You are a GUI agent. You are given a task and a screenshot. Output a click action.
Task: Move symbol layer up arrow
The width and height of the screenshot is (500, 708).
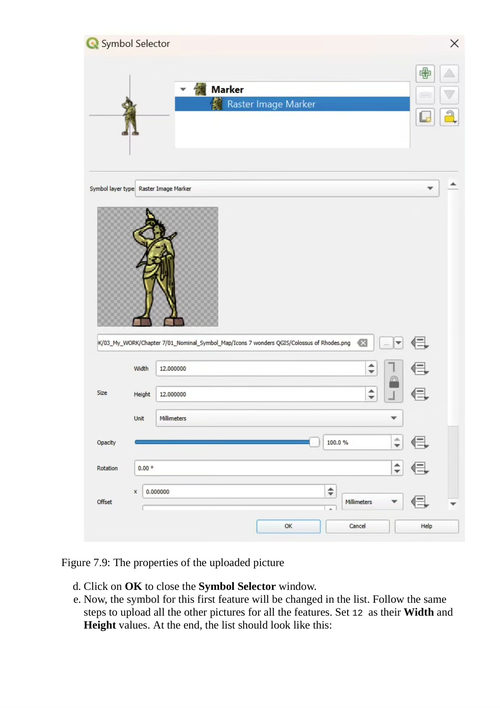tap(449, 73)
